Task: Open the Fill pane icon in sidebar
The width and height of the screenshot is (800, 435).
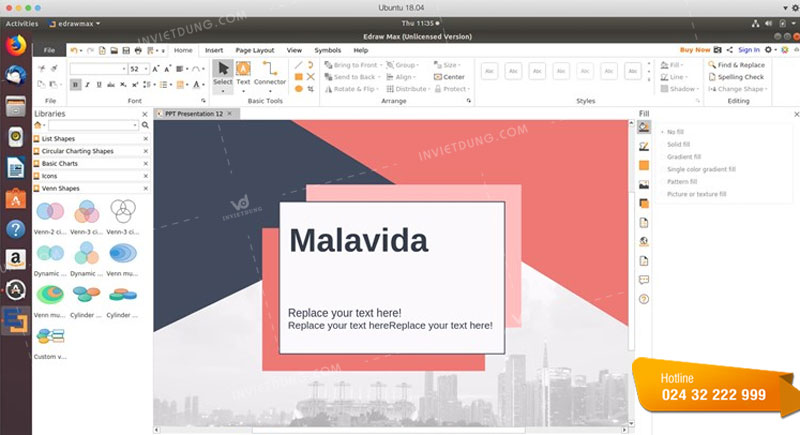Action: (644, 127)
